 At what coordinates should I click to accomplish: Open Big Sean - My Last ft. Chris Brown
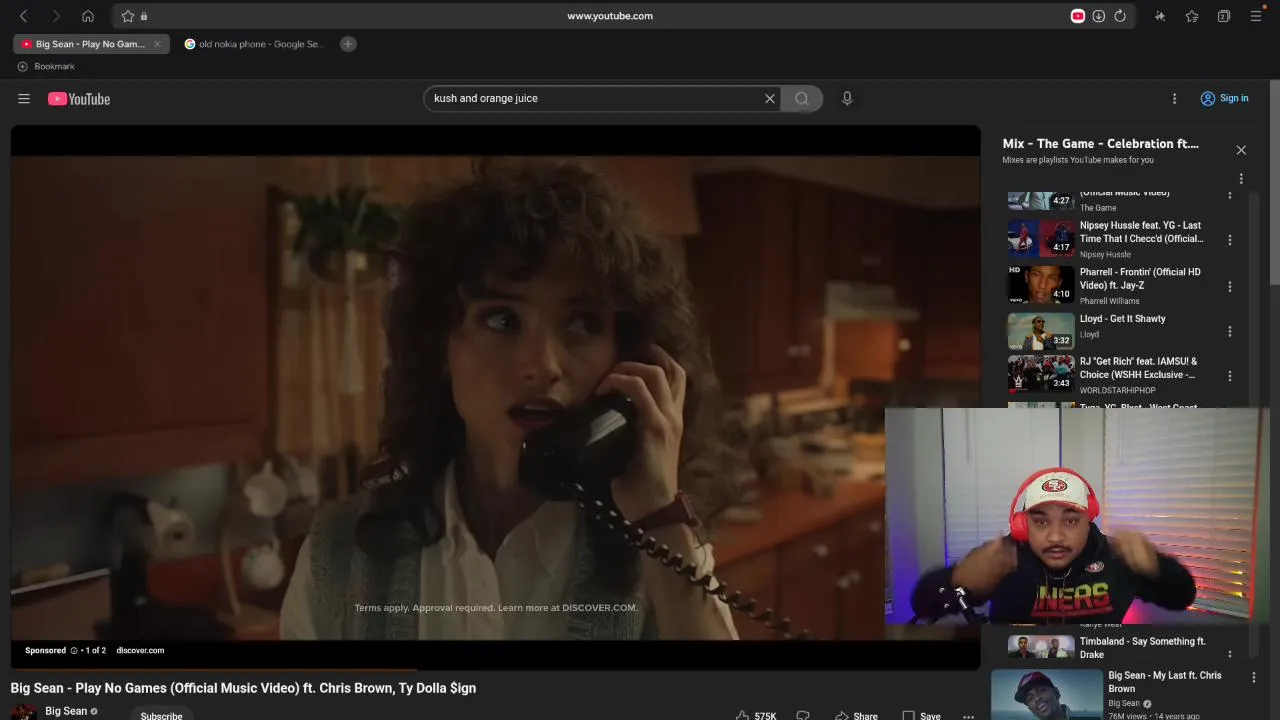click(x=1165, y=682)
